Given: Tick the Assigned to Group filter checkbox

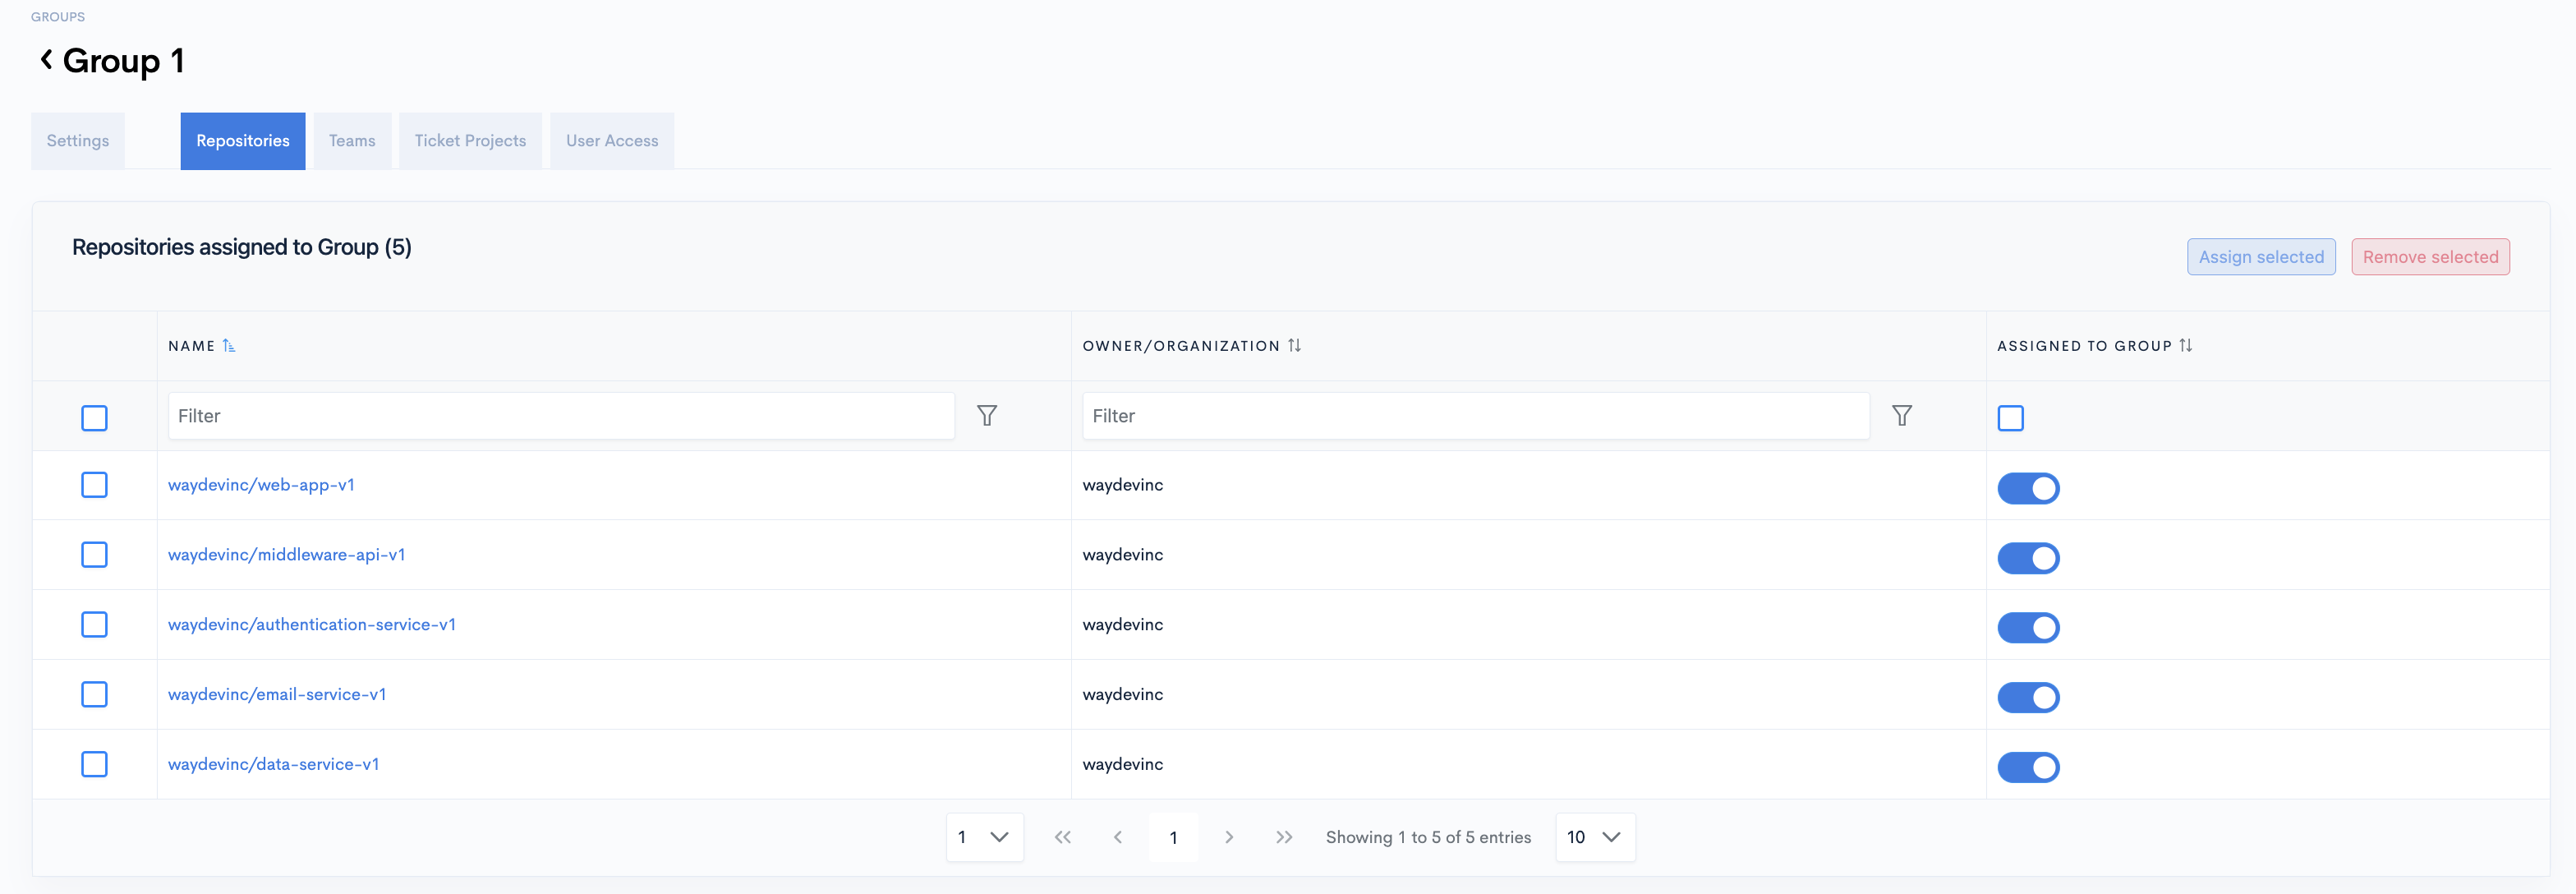Looking at the screenshot, I should click(2010, 418).
